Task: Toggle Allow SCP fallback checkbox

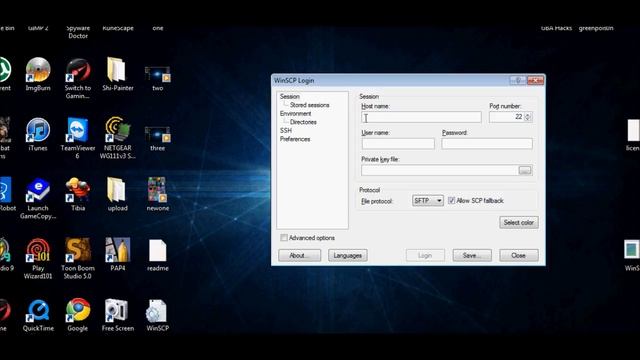Action: point(451,200)
